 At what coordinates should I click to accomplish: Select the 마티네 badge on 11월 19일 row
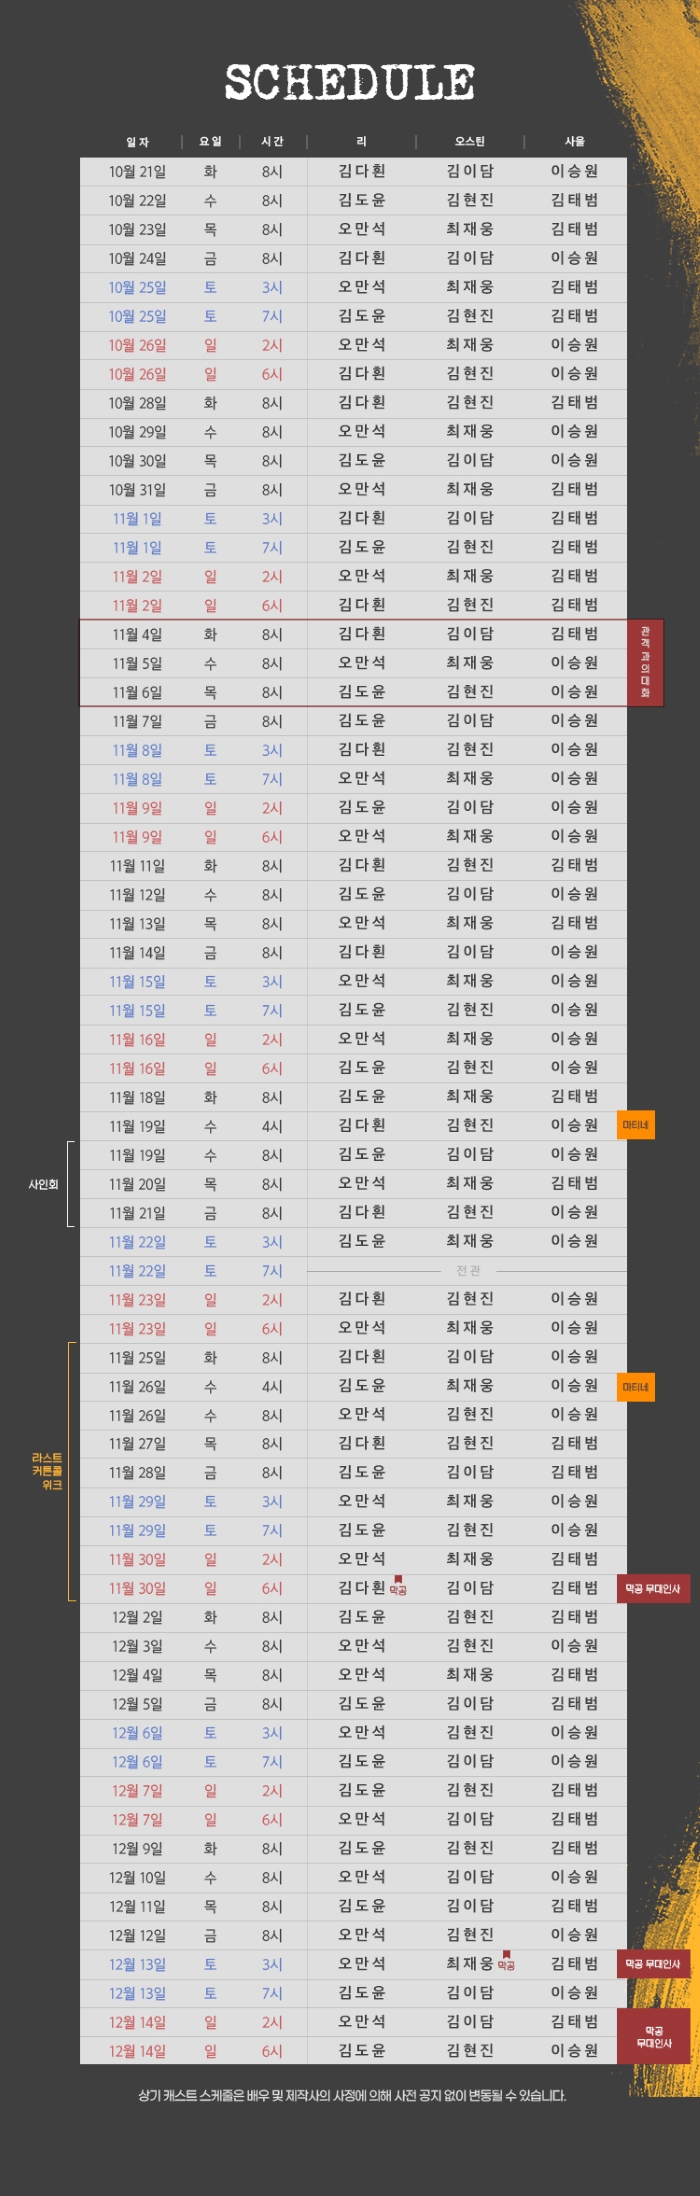click(x=635, y=1126)
